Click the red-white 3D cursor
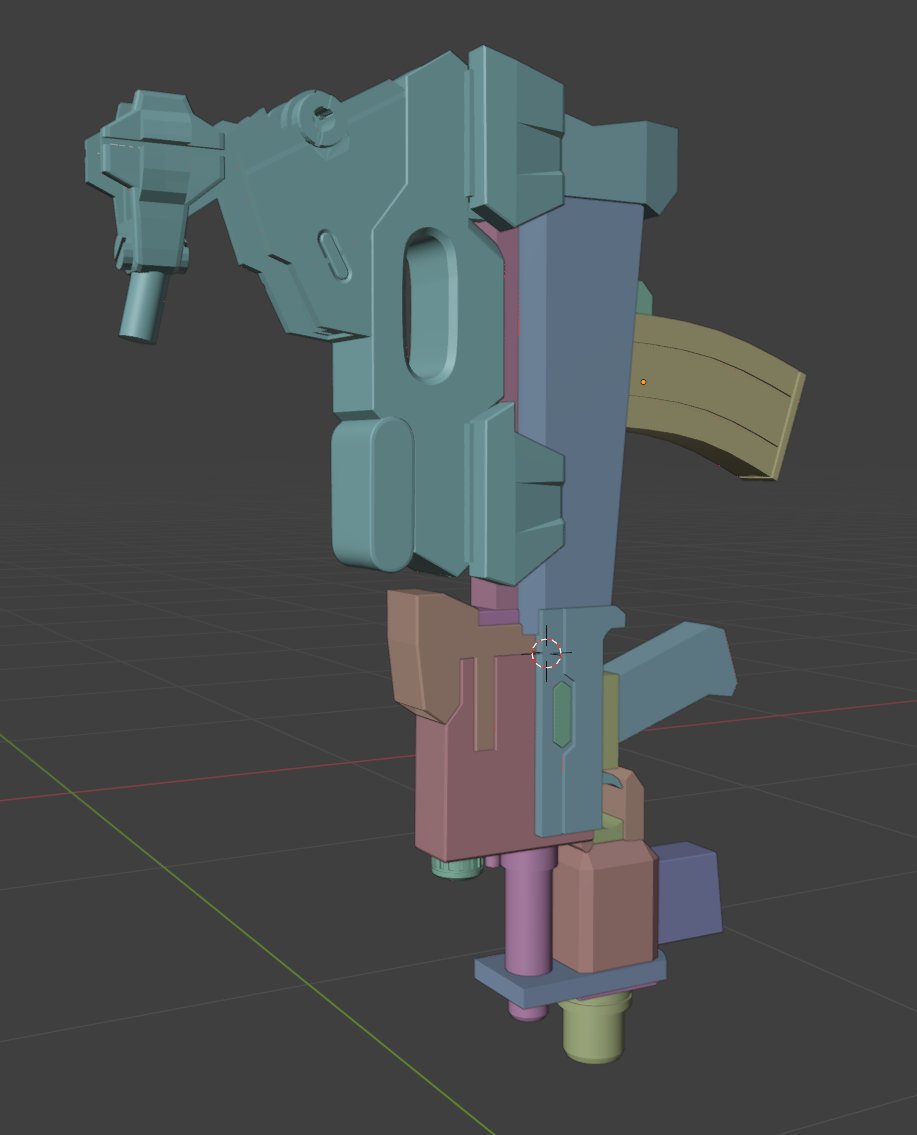 [546, 653]
